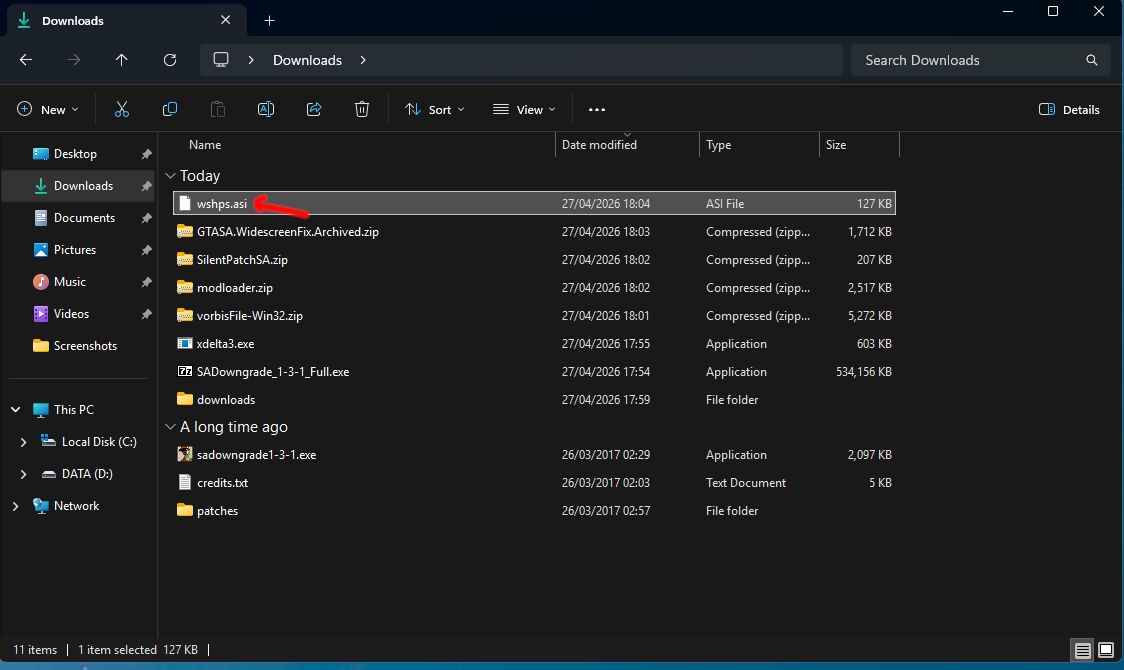
Task: Click the Copy icon in toolbar
Action: coord(170,109)
